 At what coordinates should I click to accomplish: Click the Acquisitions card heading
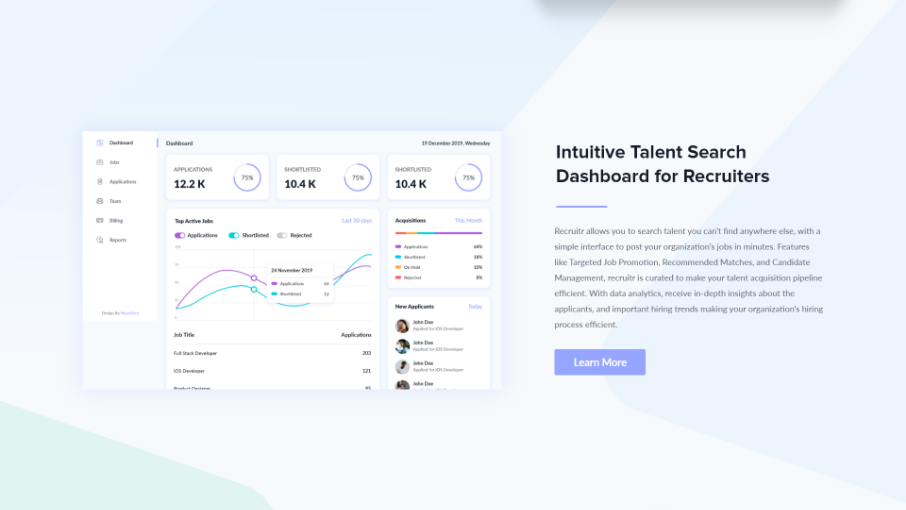point(410,221)
